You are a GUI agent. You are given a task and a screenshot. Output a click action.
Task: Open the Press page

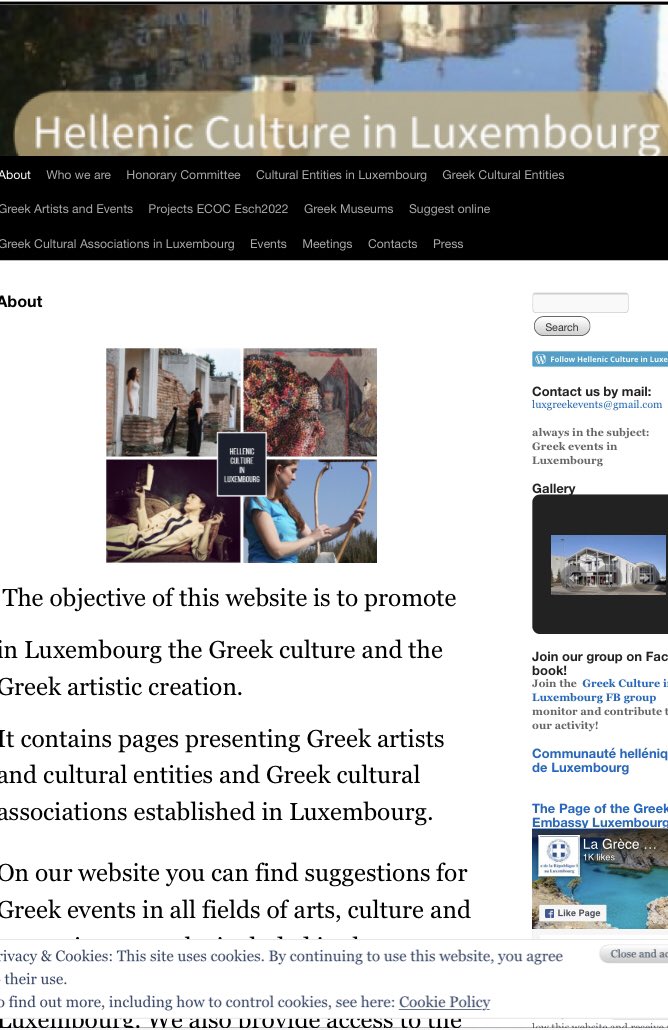click(448, 244)
